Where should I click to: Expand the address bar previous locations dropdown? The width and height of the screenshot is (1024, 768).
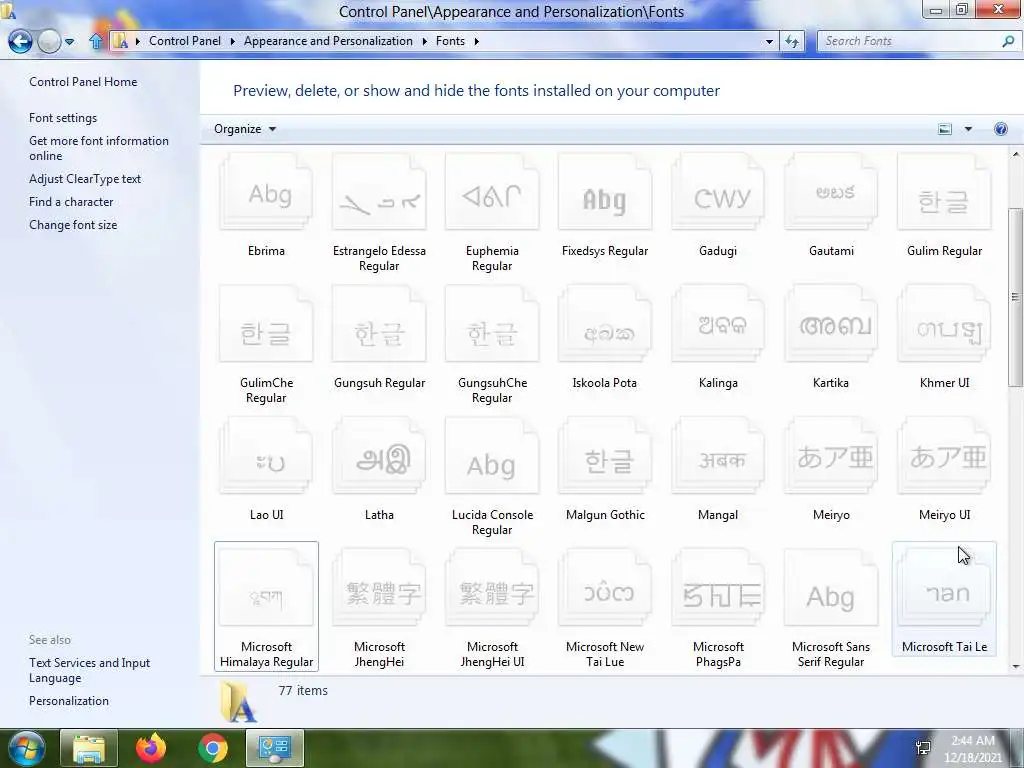click(769, 41)
